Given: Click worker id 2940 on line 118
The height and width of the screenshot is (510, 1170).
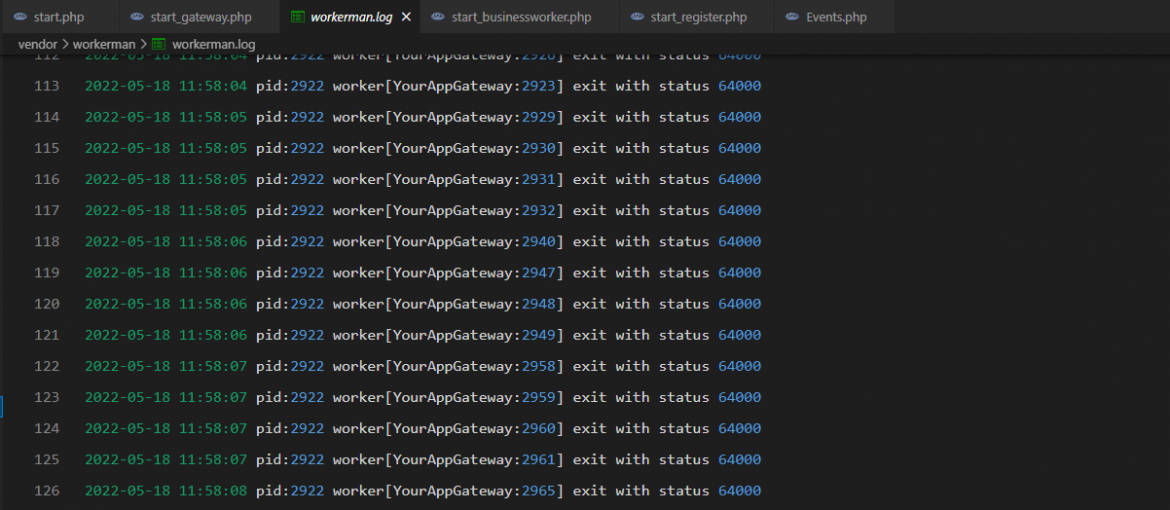Looking at the screenshot, I should pos(539,241).
